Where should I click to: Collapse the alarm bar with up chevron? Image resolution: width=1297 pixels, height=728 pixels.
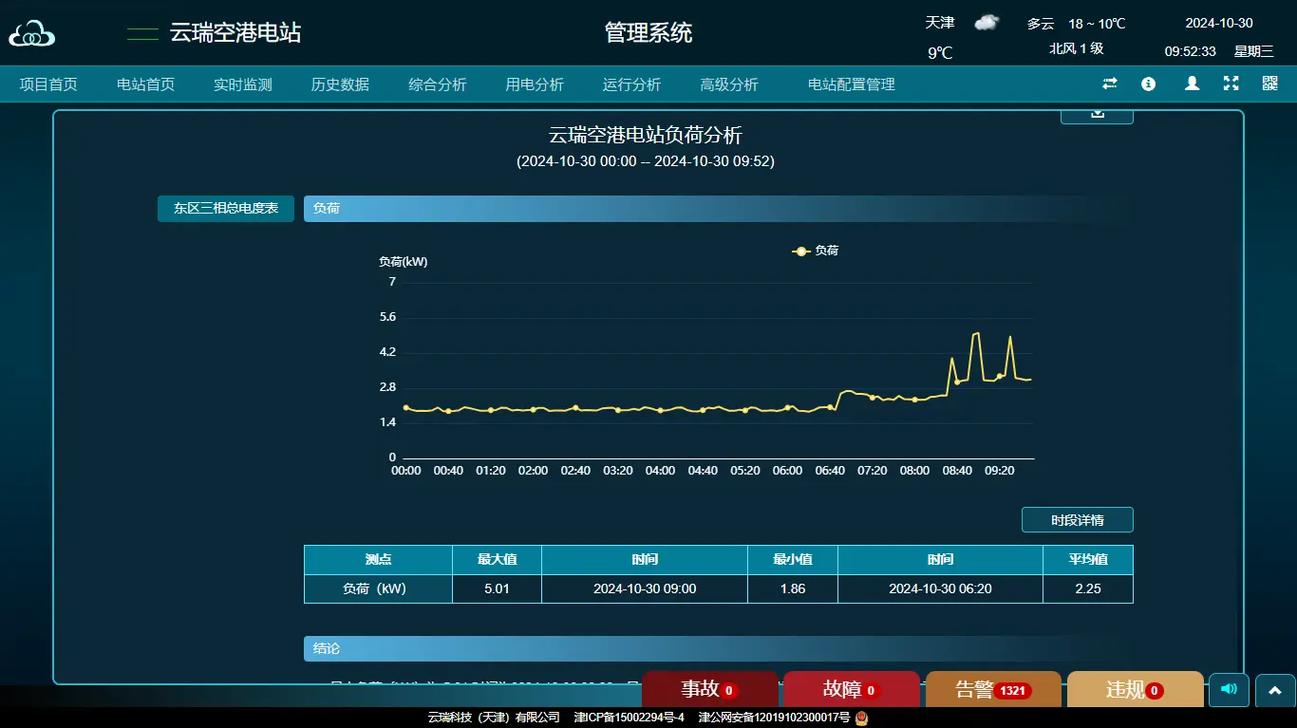click(1275, 690)
